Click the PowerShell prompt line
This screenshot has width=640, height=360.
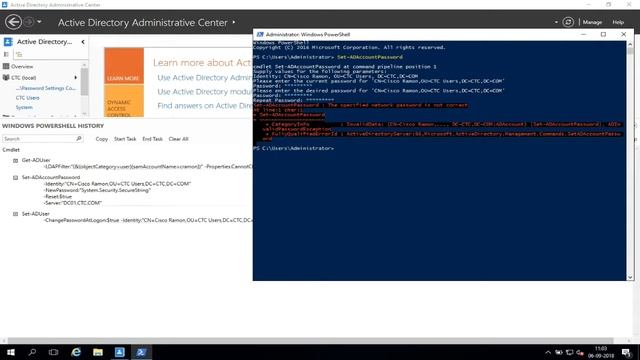point(293,149)
